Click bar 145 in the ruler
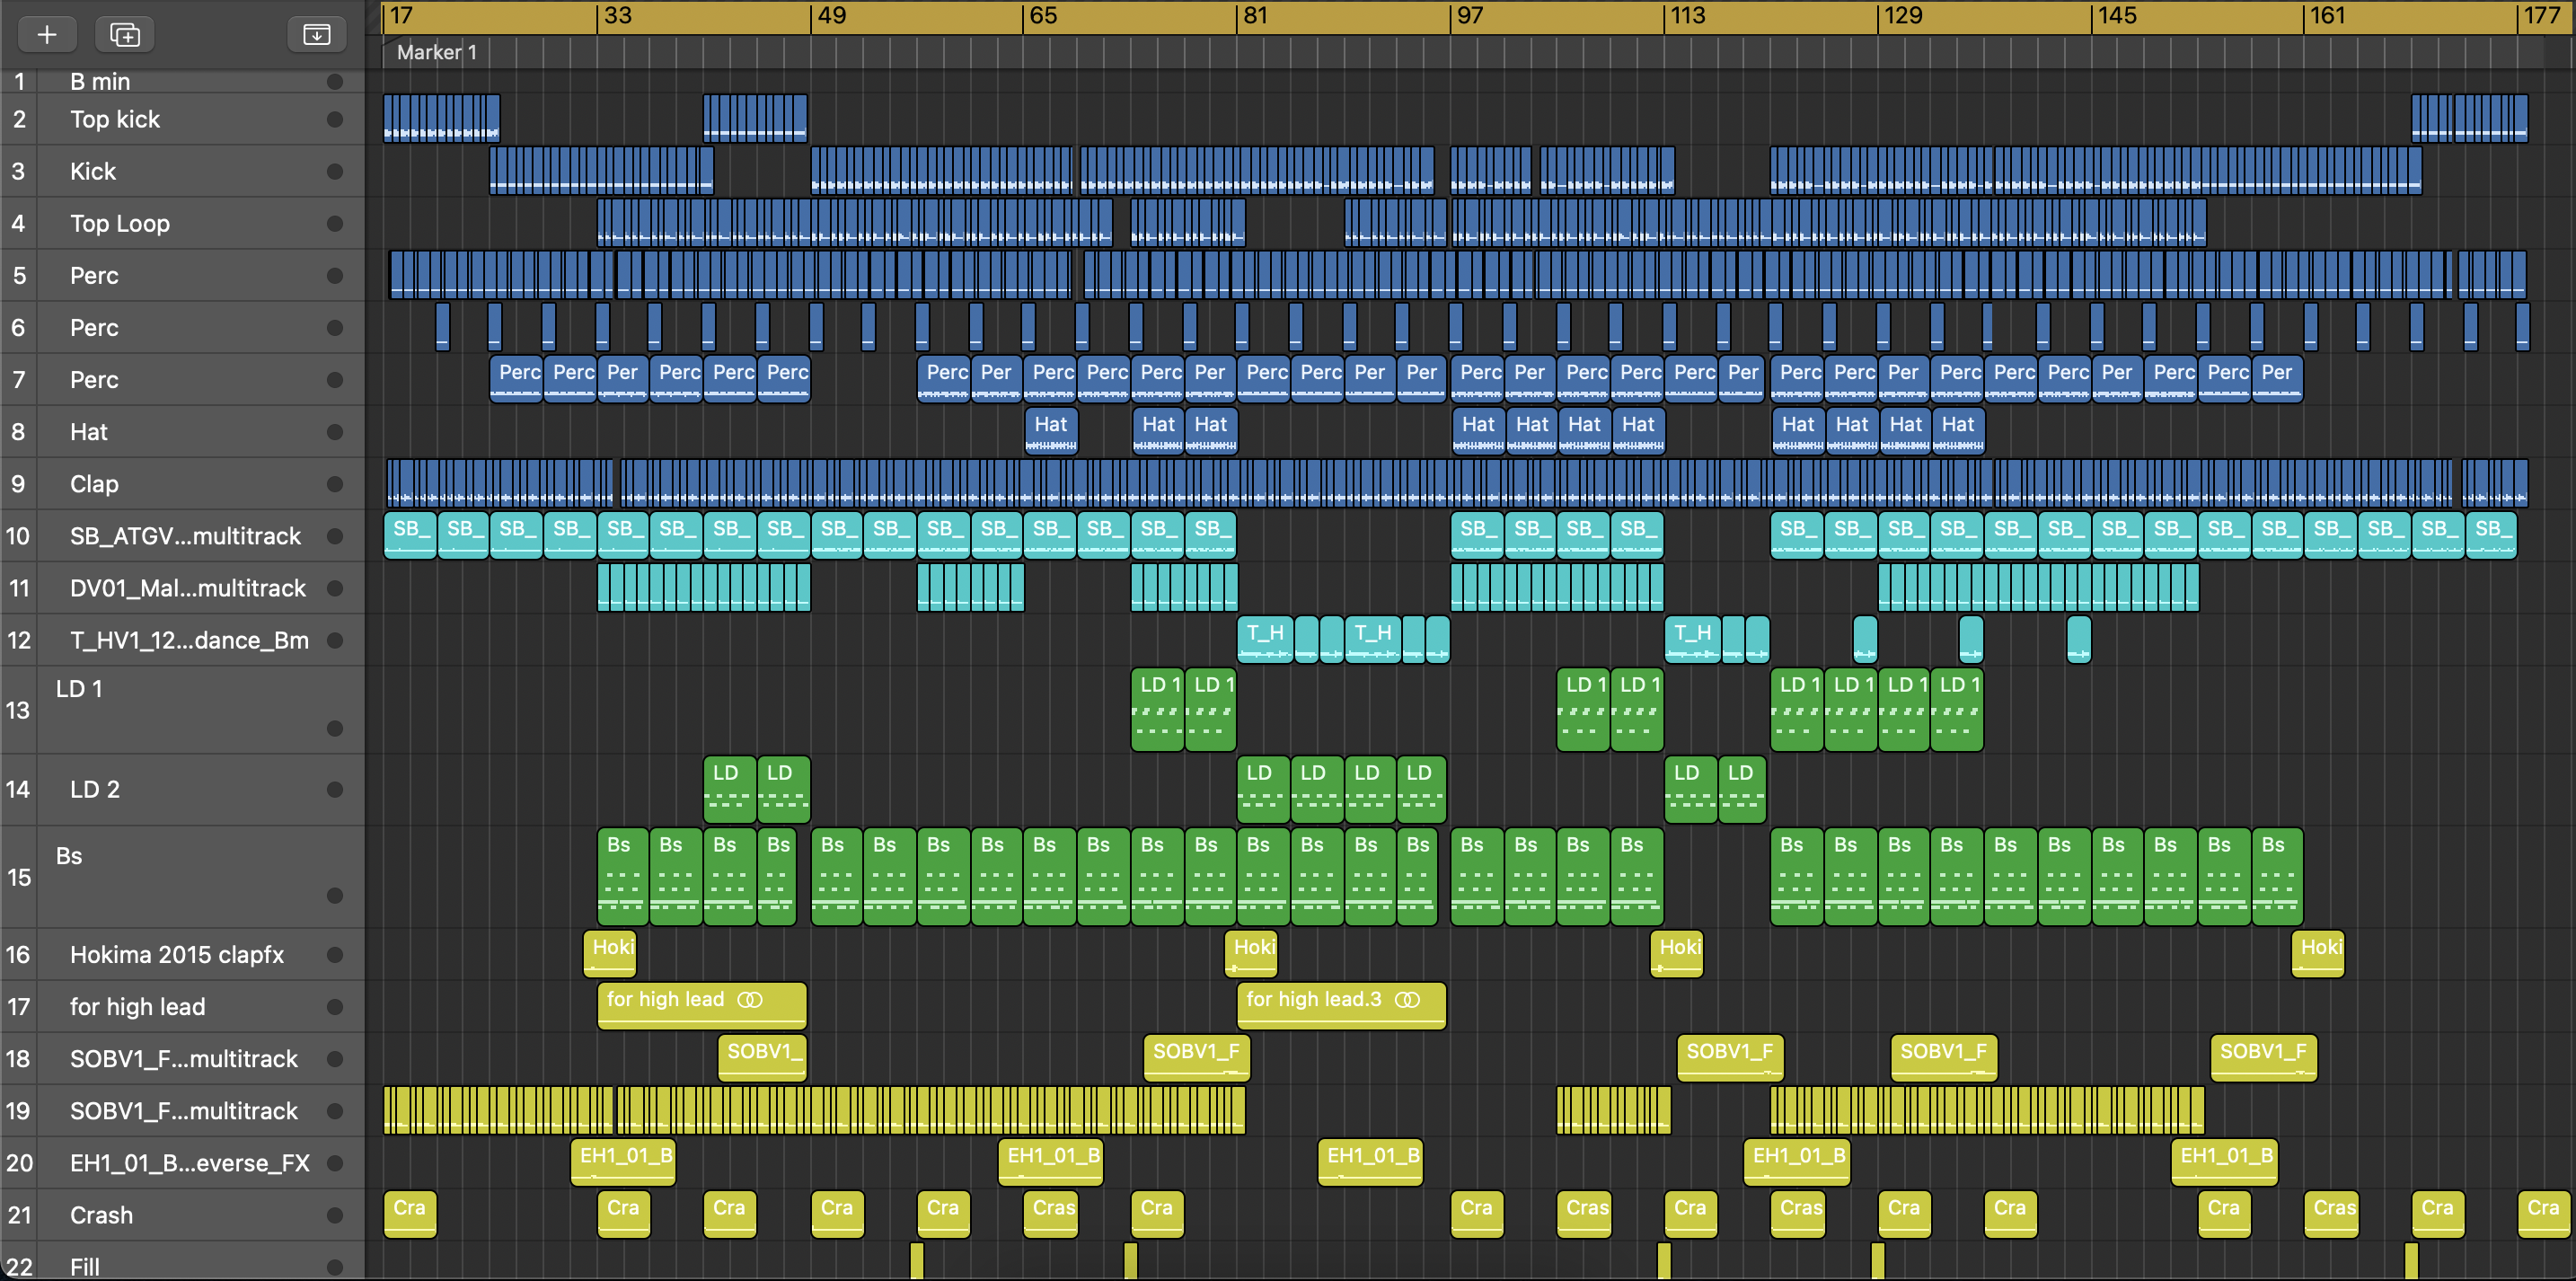The image size is (2576, 1281). tap(2116, 16)
